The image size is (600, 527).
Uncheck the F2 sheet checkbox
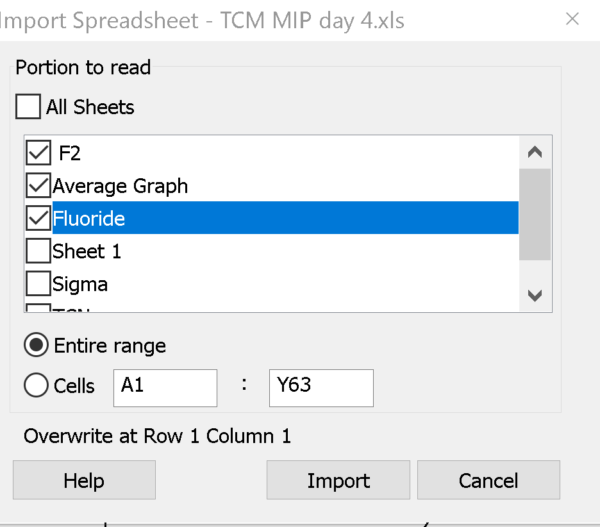coord(38,153)
